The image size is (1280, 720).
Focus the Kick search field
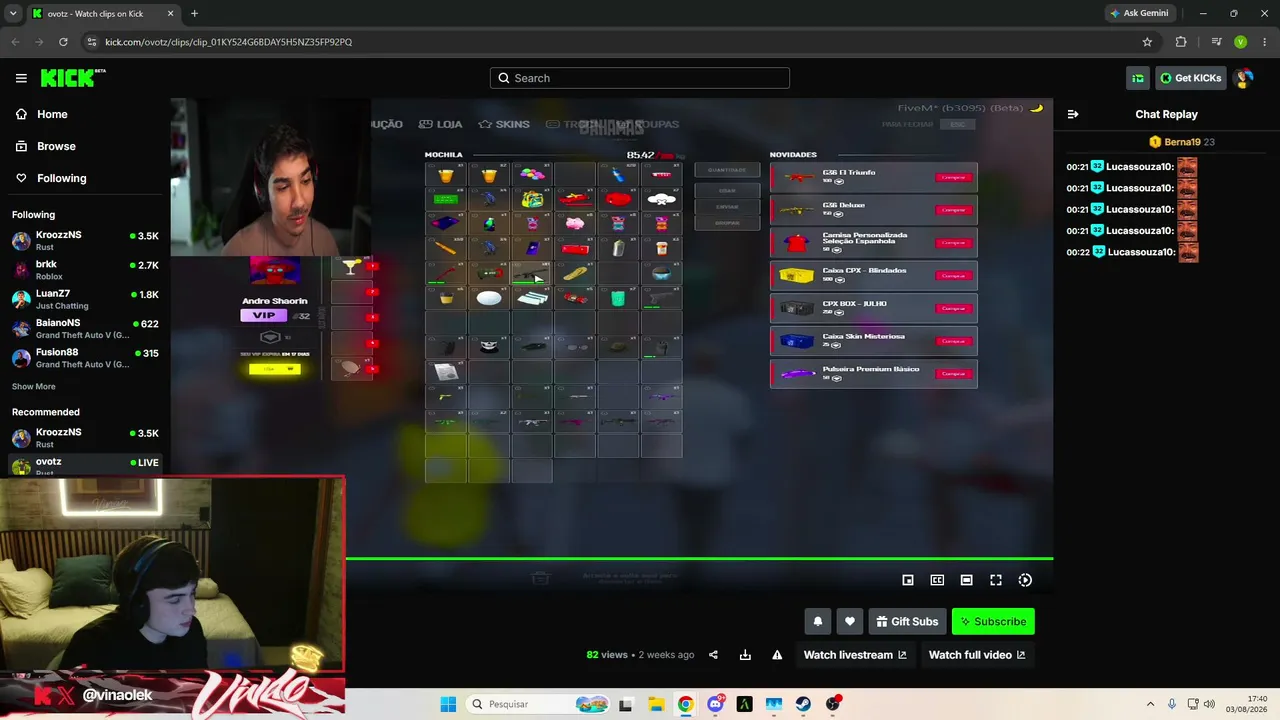tap(640, 78)
